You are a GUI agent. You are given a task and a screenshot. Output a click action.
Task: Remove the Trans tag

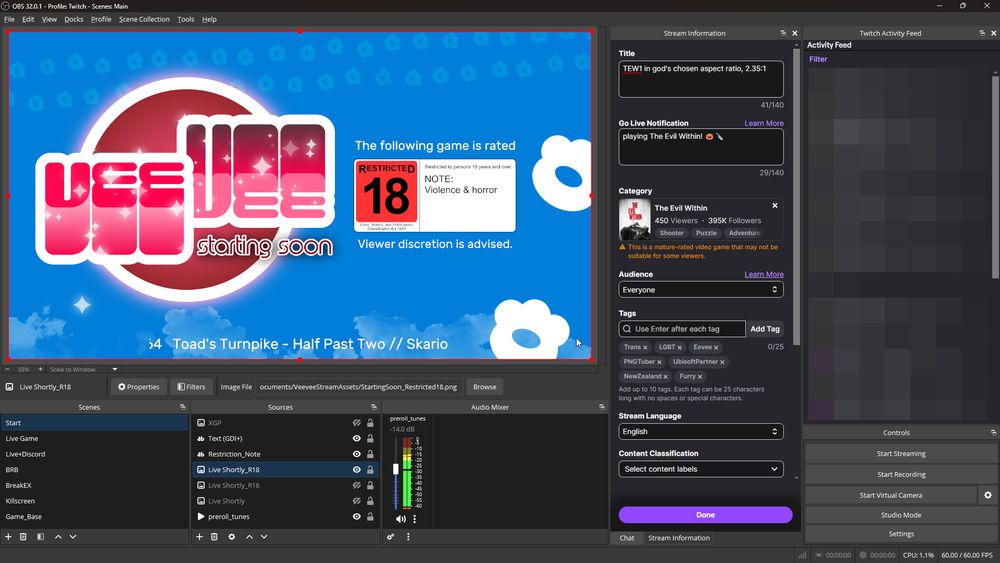point(645,347)
